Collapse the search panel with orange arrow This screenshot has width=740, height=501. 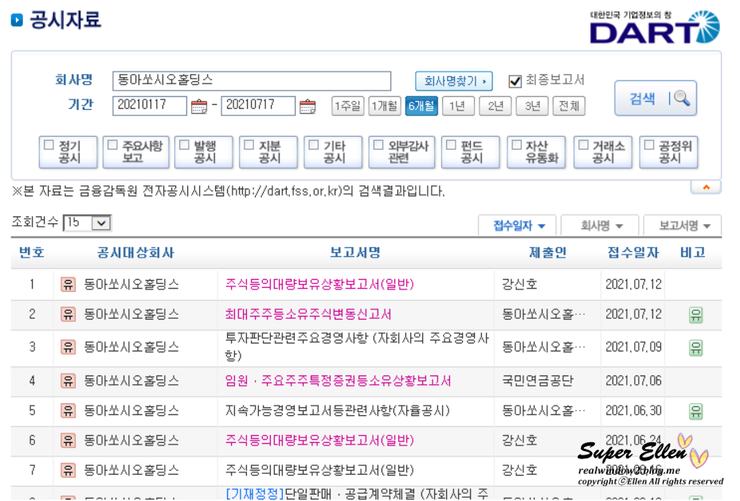(x=706, y=187)
